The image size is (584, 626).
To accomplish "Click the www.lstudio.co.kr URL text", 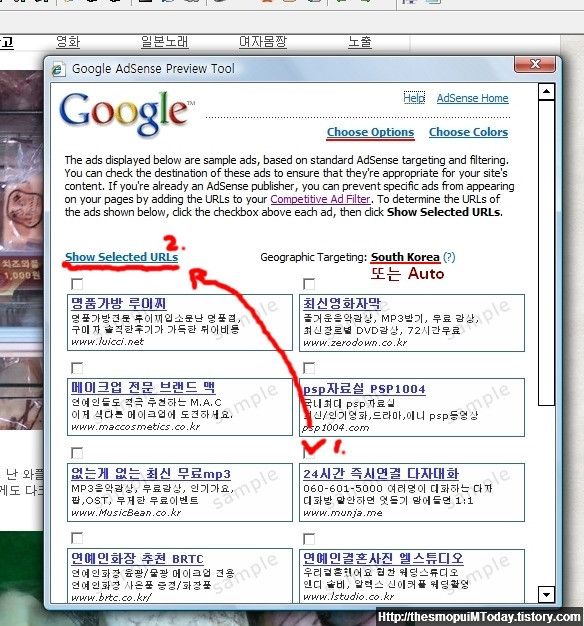I will coord(348,596).
